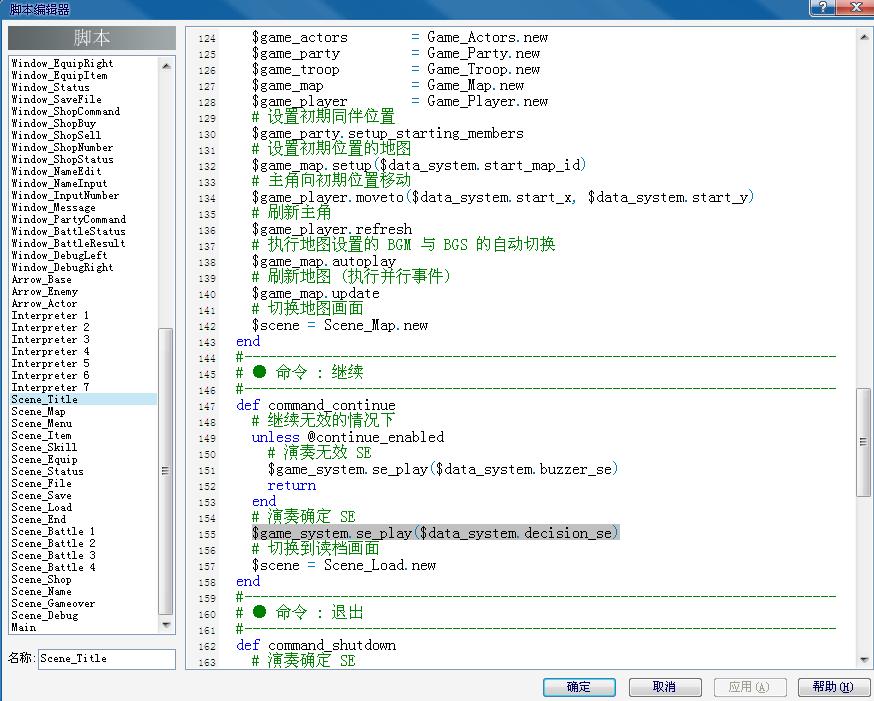Select Scene_Map in the script list
Image resolution: width=874 pixels, height=701 pixels.
tap(38, 411)
